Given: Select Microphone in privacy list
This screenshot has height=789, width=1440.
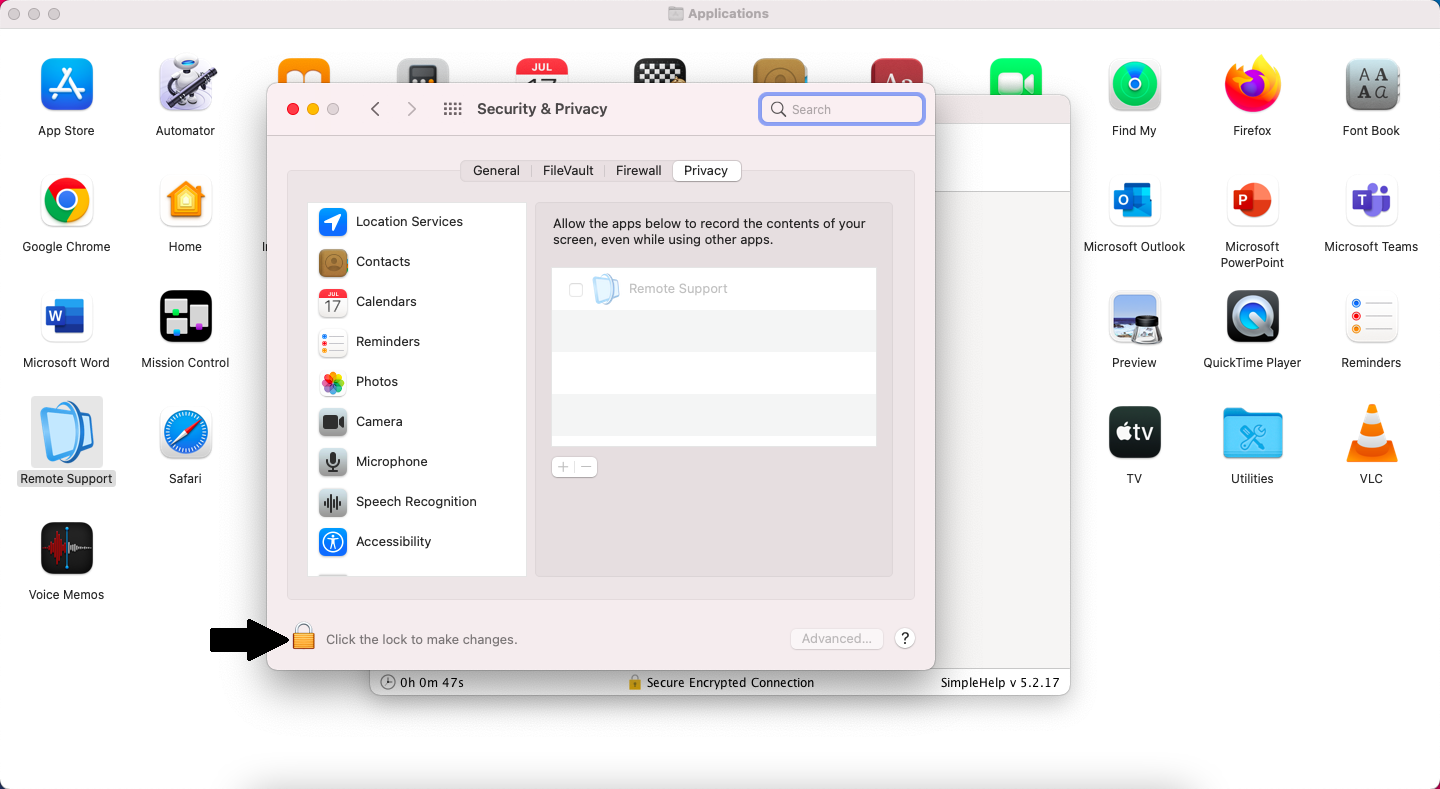Looking at the screenshot, I should [417, 462].
